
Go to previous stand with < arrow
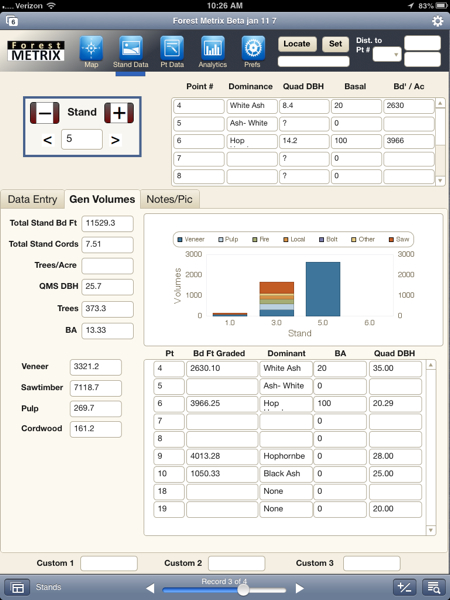pyautogui.click(x=47, y=140)
